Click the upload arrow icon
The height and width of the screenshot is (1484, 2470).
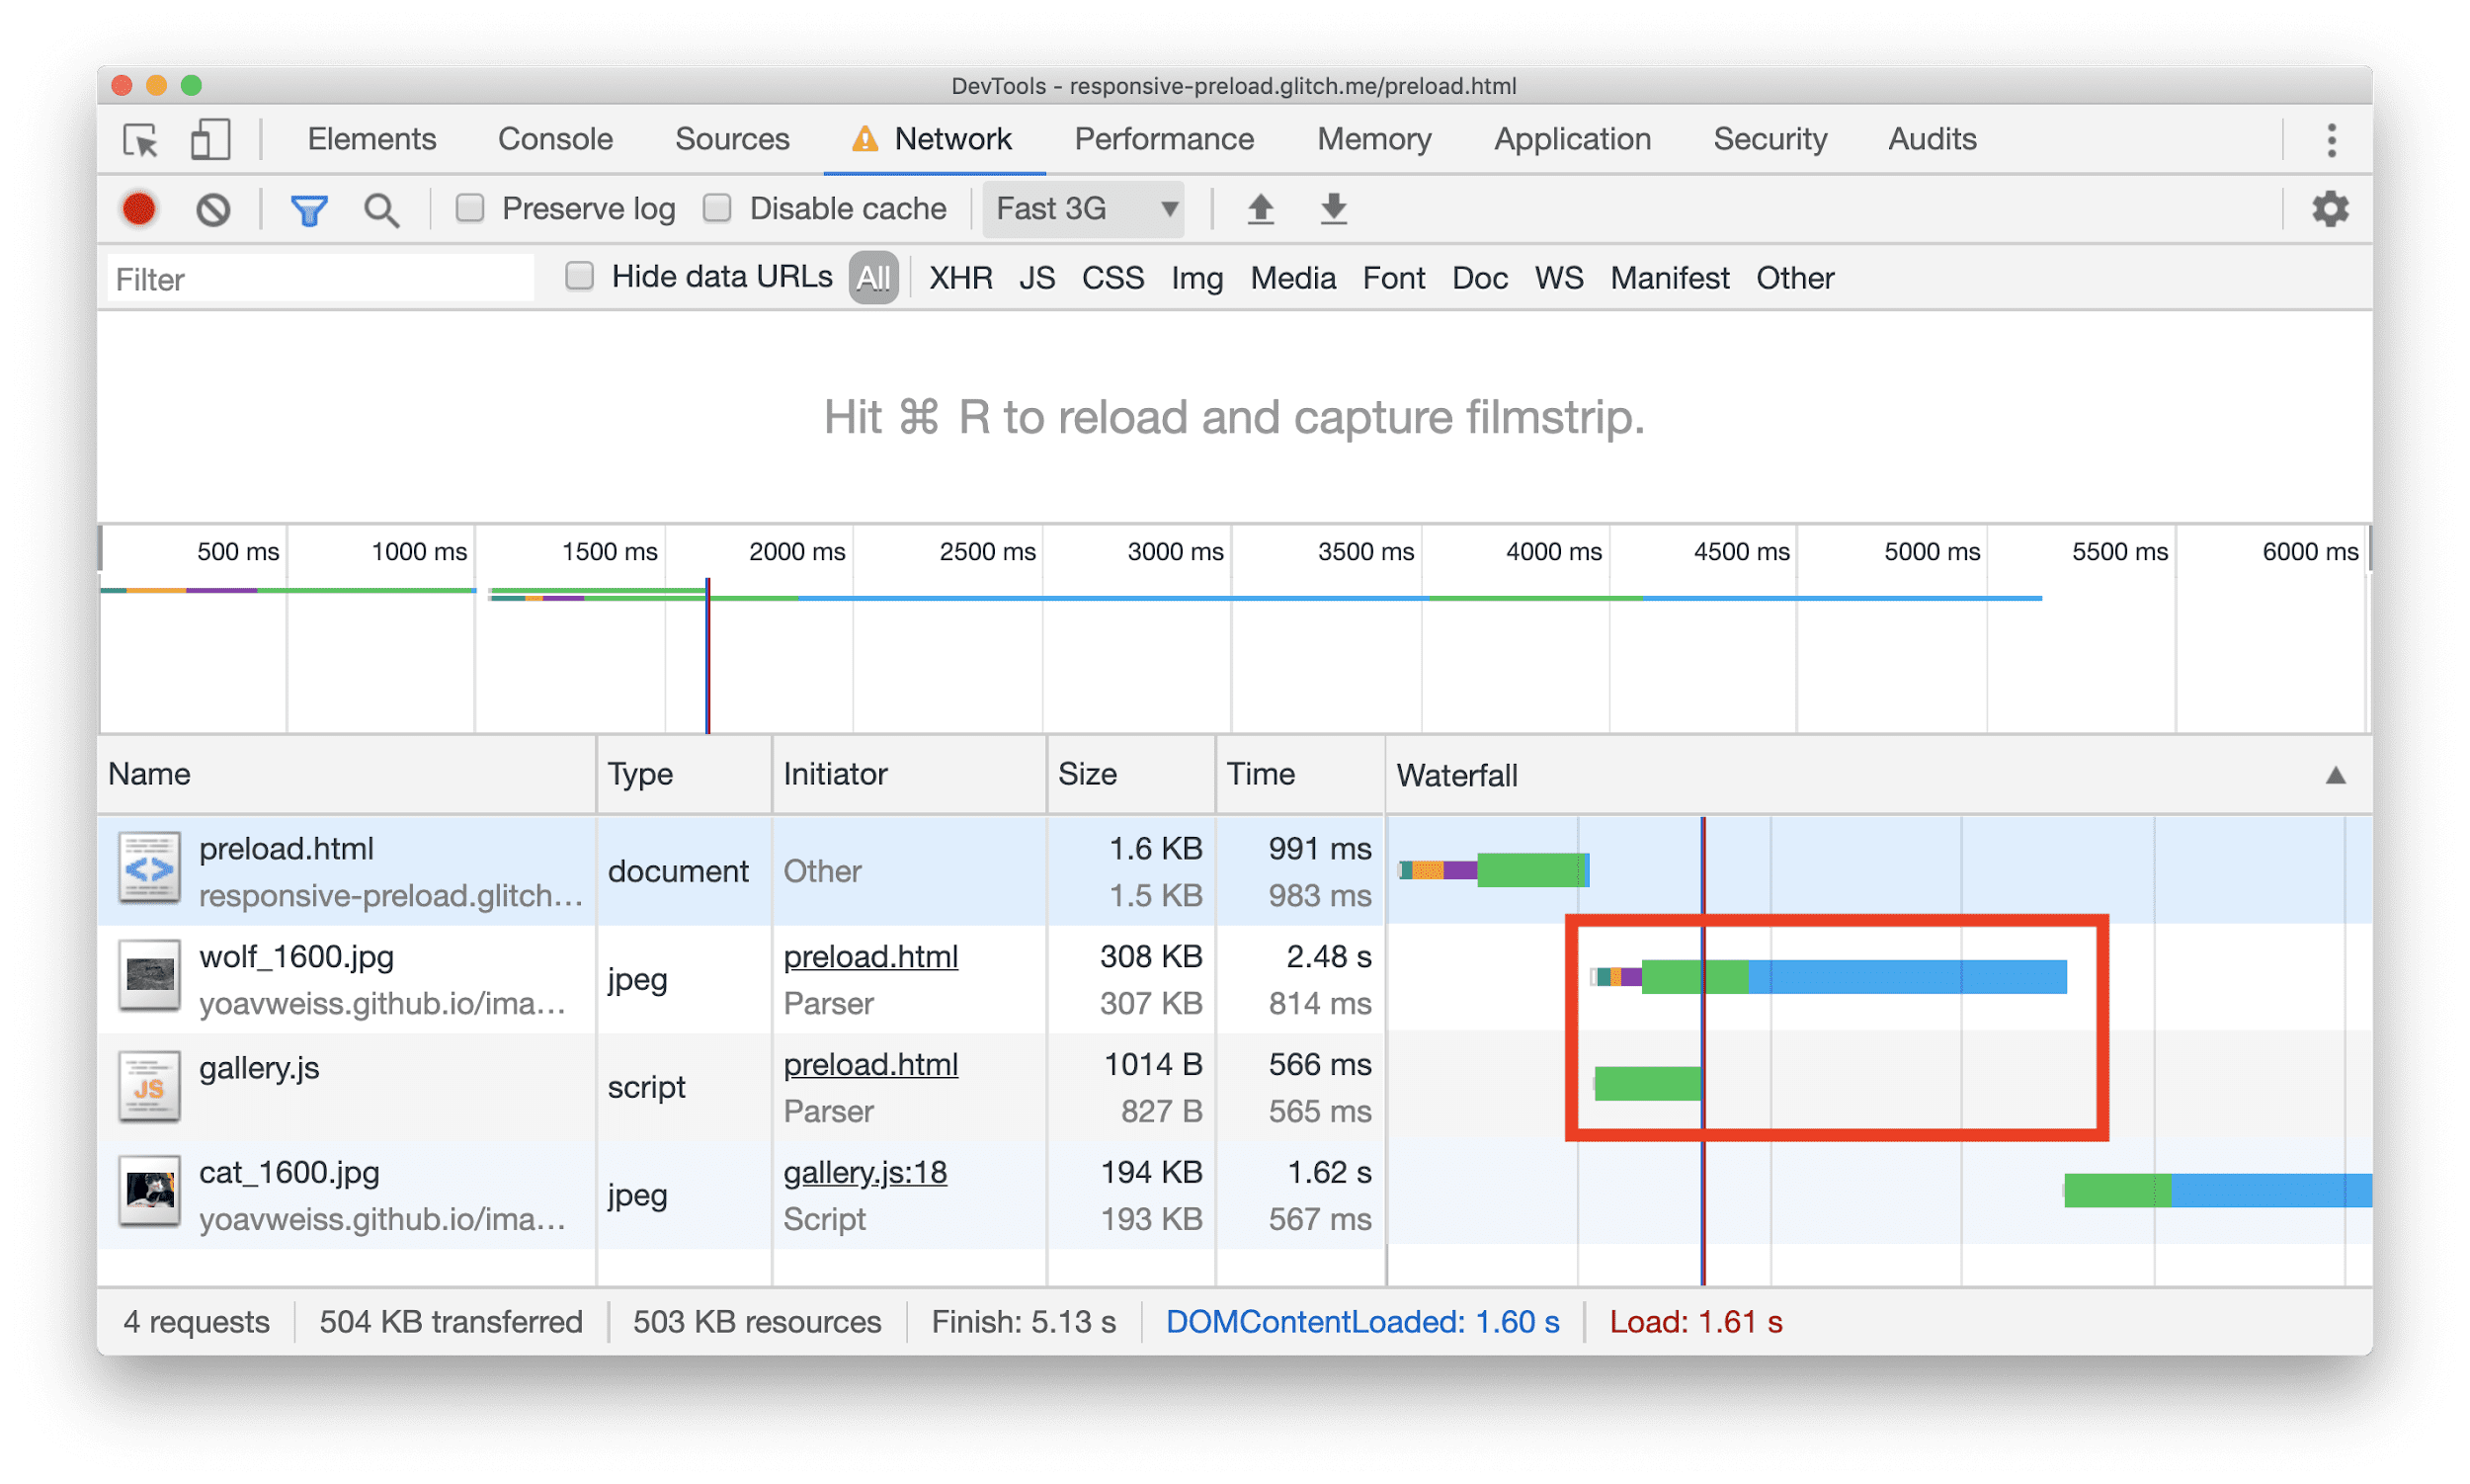click(x=1256, y=210)
